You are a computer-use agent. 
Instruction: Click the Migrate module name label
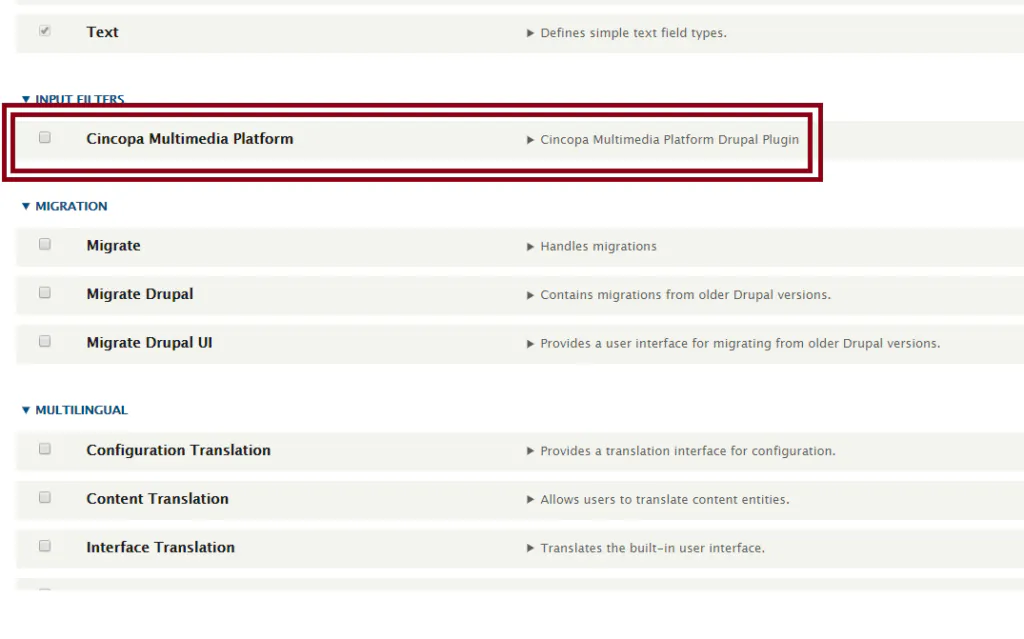(x=113, y=246)
